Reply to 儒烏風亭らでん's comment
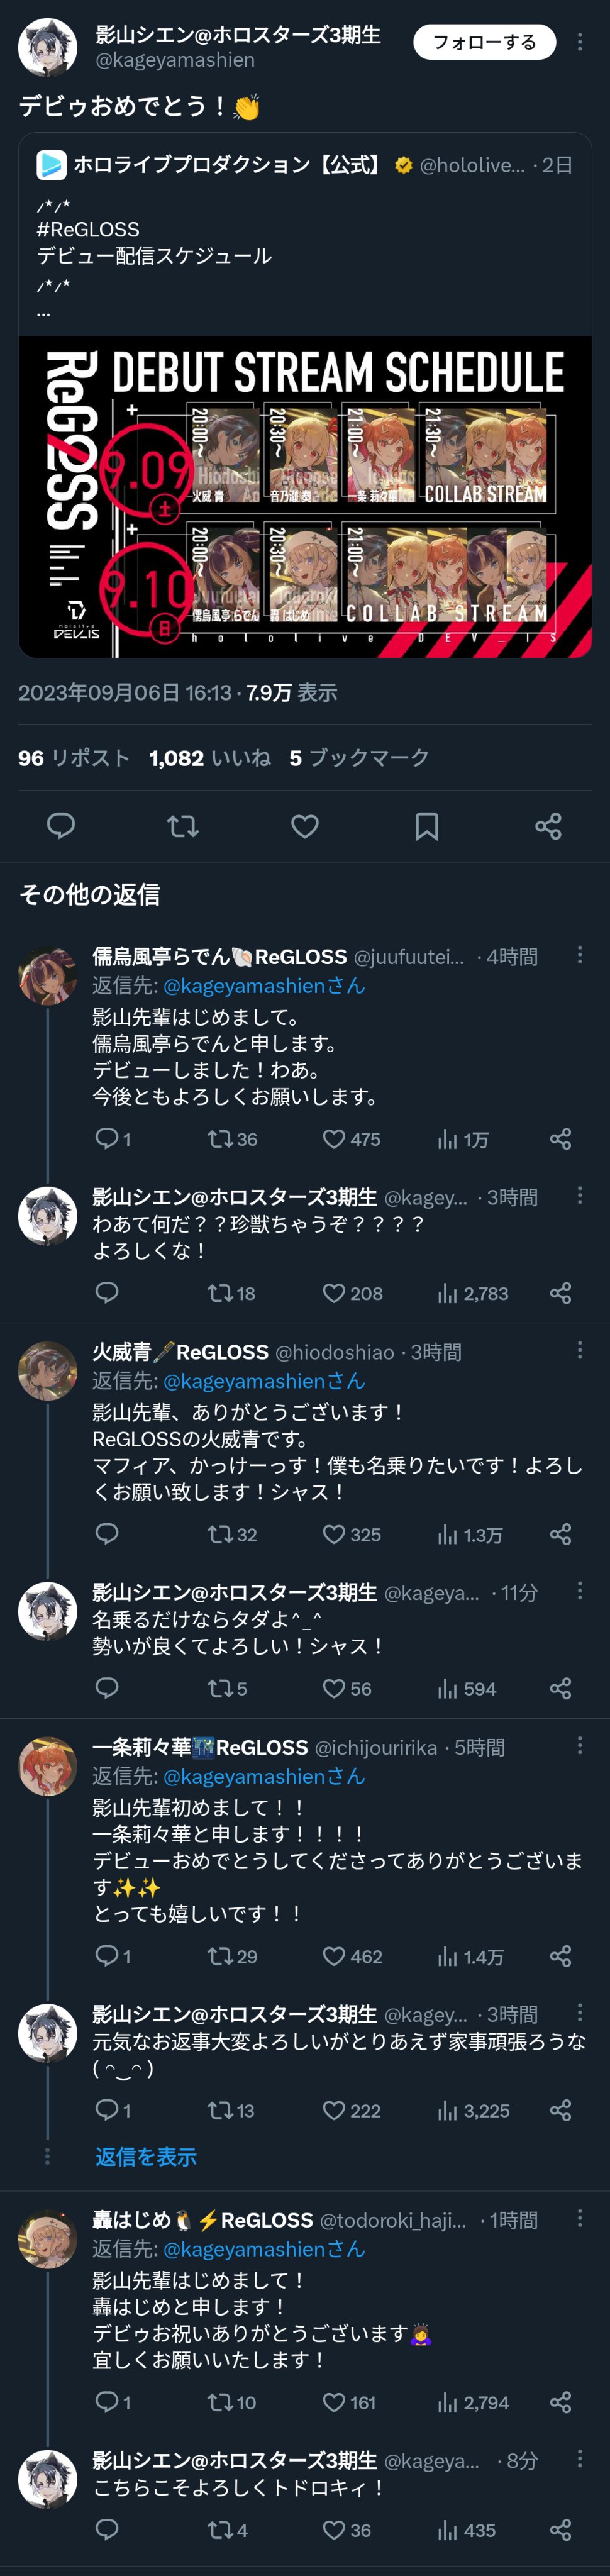 click(107, 1139)
